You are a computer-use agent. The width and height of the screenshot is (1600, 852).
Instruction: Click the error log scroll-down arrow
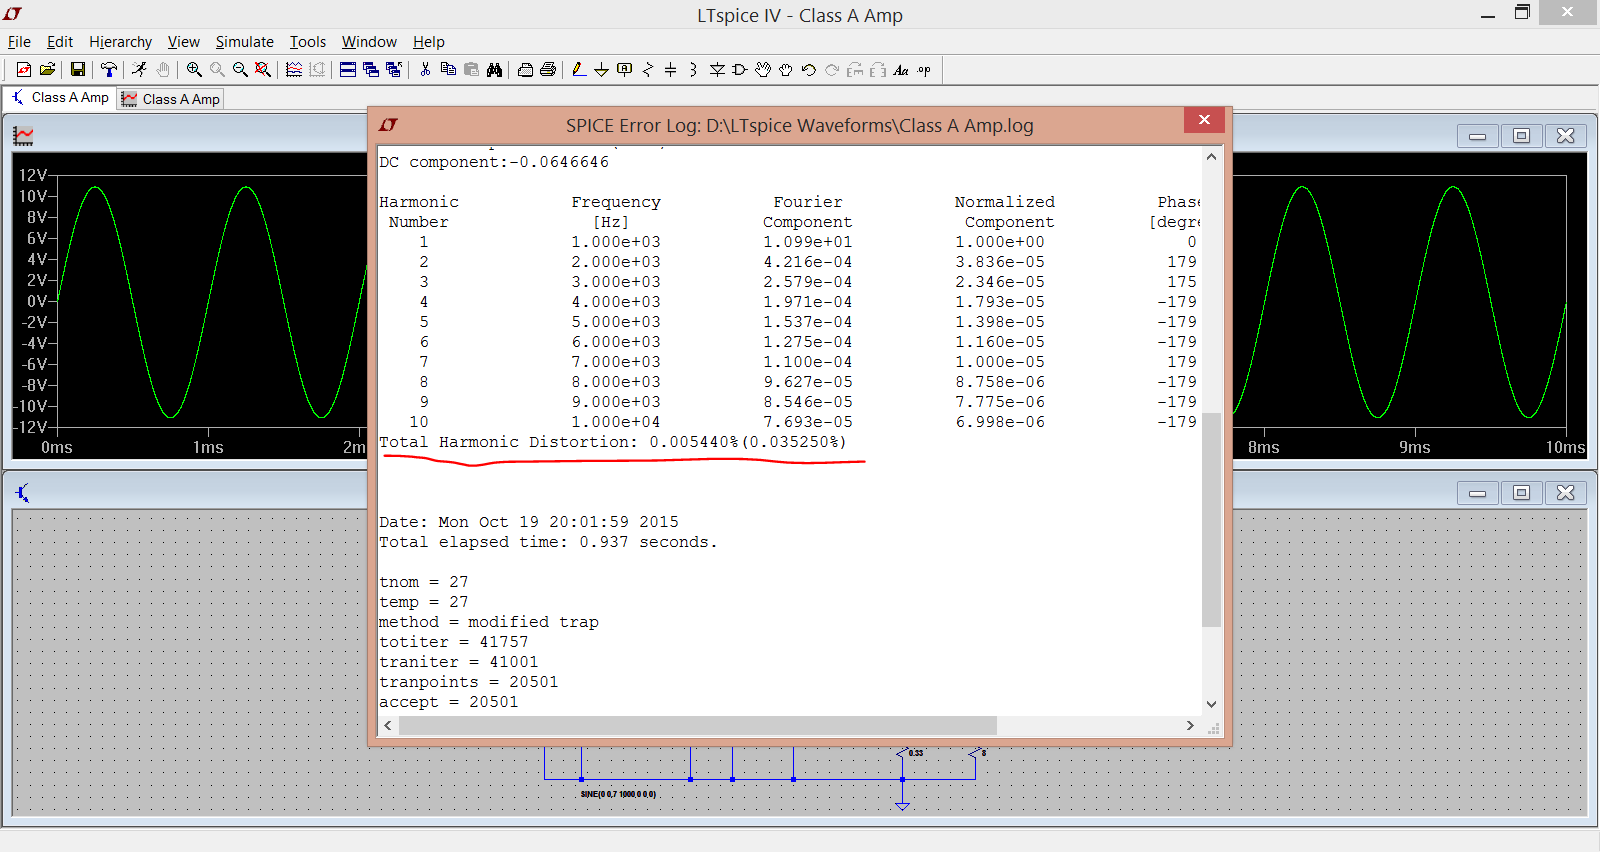[1211, 704]
